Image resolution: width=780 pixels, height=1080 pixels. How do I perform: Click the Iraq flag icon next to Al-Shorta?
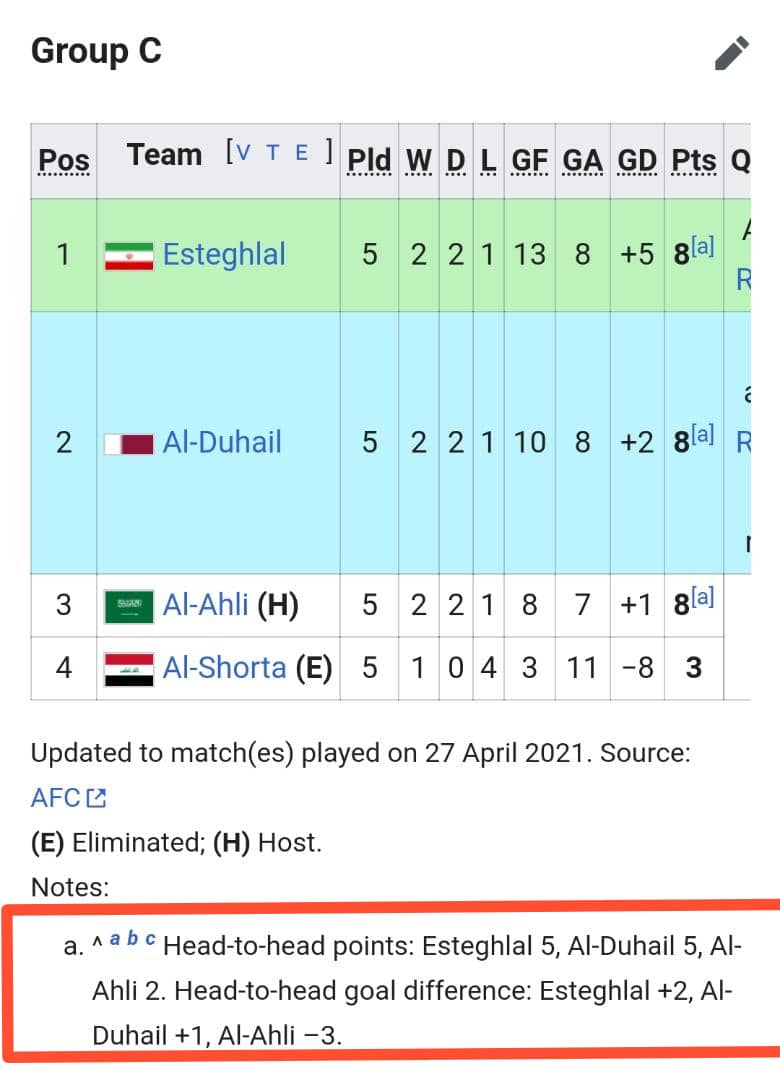pos(129,669)
